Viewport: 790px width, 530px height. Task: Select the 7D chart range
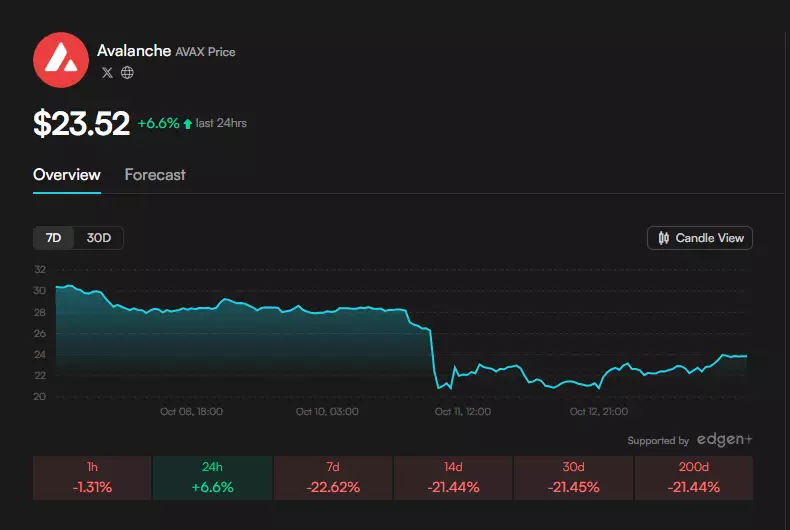(x=54, y=238)
